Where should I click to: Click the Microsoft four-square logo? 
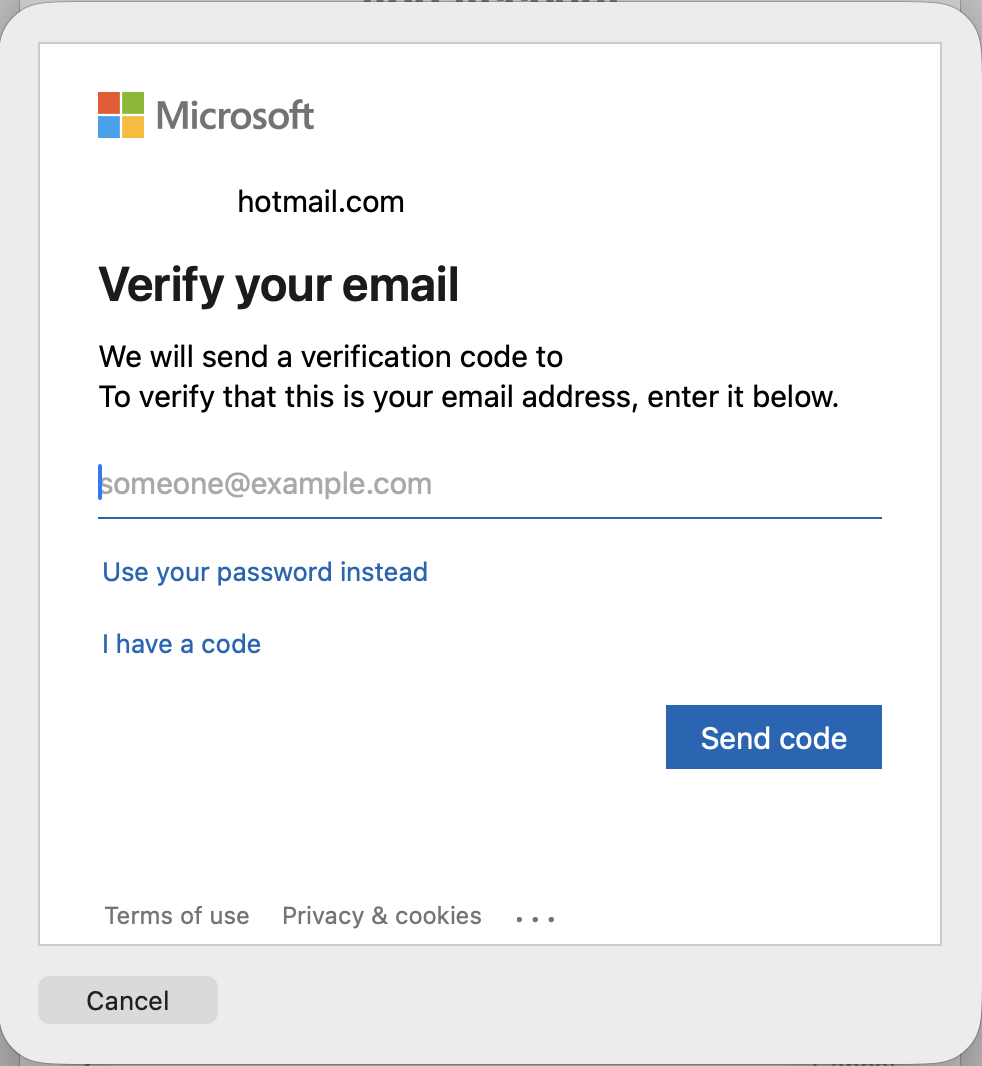point(121,115)
